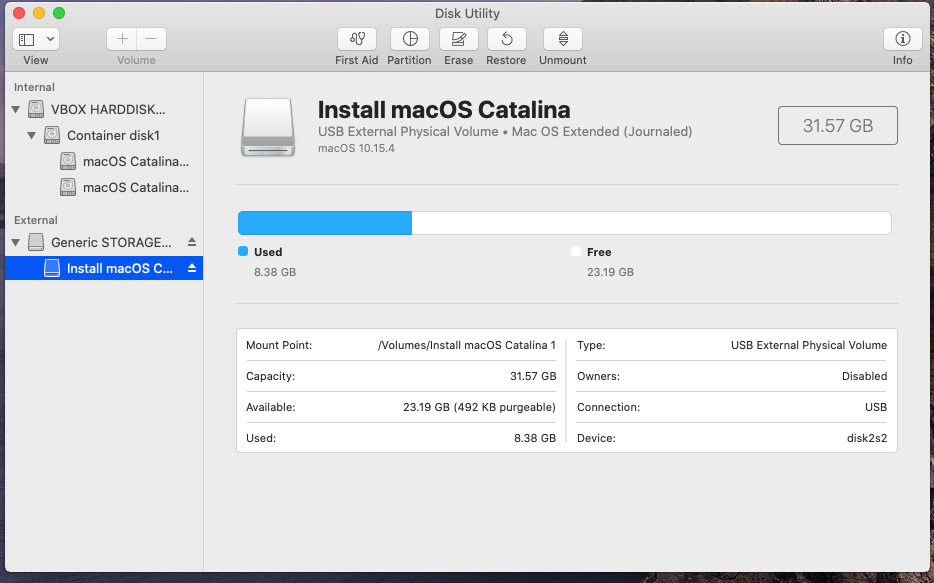Image resolution: width=934 pixels, height=583 pixels.
Task: Click the Install macOS Catalina title
Action: click(444, 110)
